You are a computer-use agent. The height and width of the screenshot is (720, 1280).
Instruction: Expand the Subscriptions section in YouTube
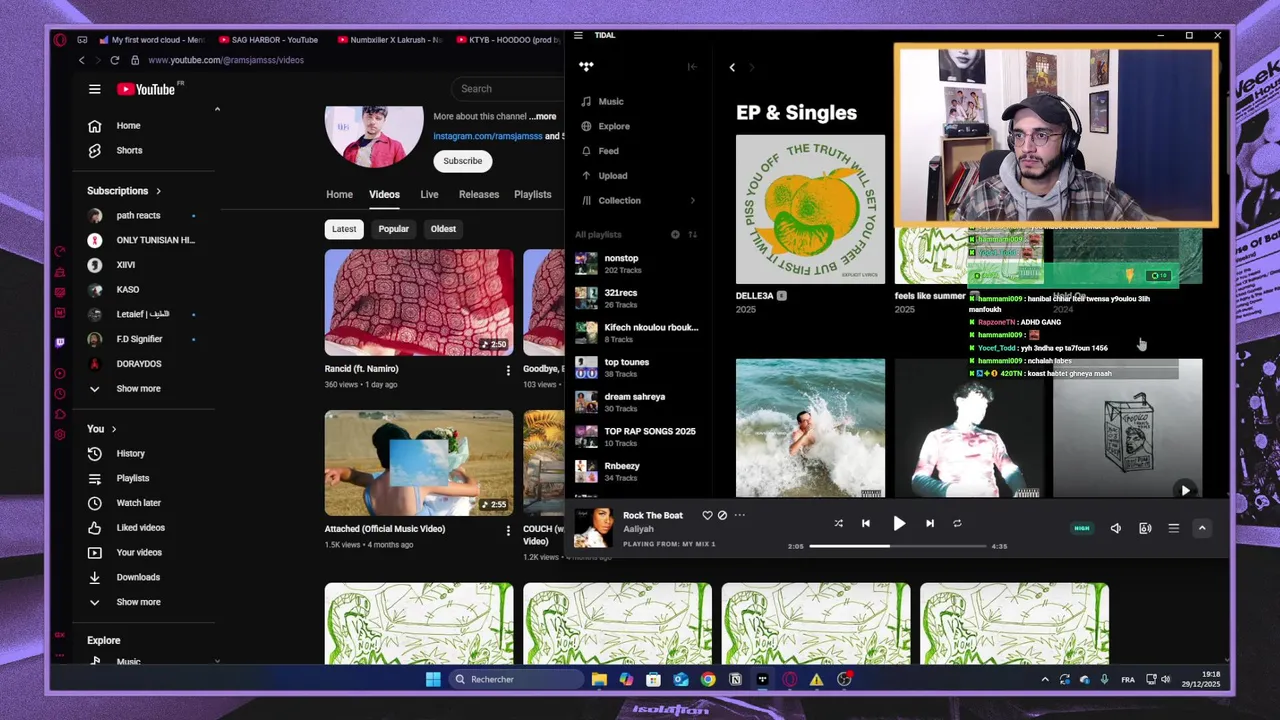[123, 190]
